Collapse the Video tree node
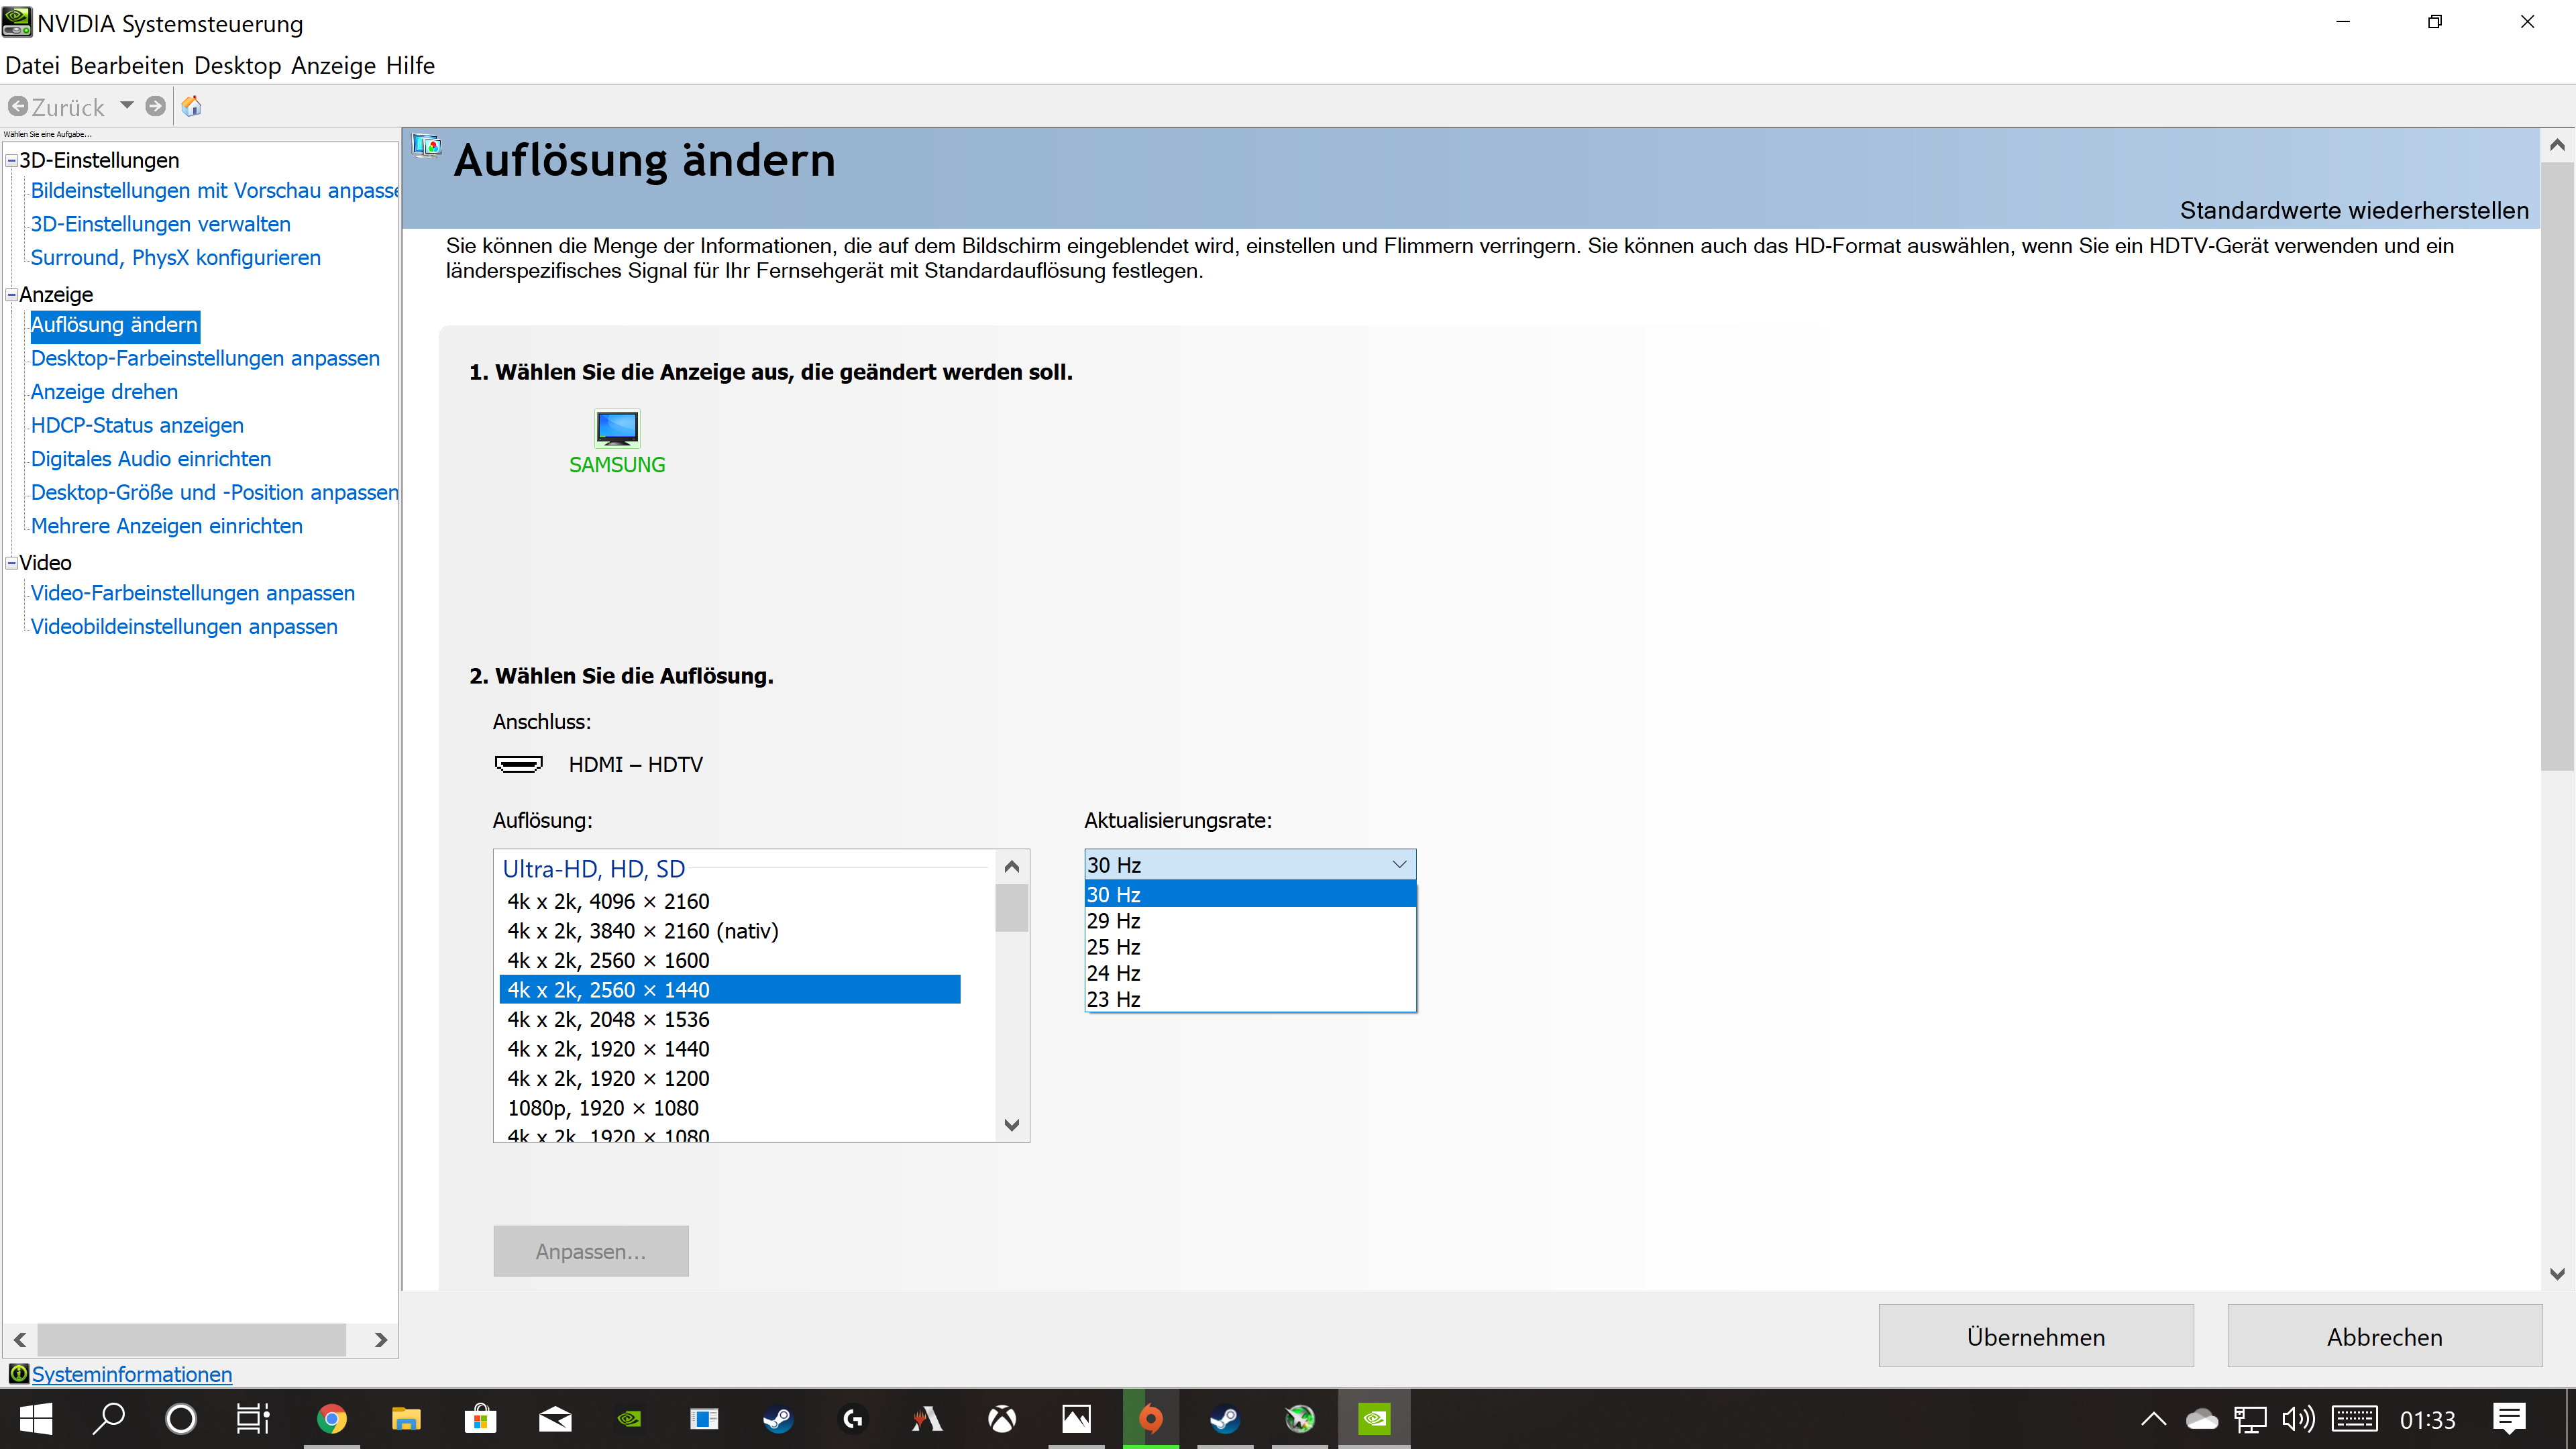 (12, 563)
